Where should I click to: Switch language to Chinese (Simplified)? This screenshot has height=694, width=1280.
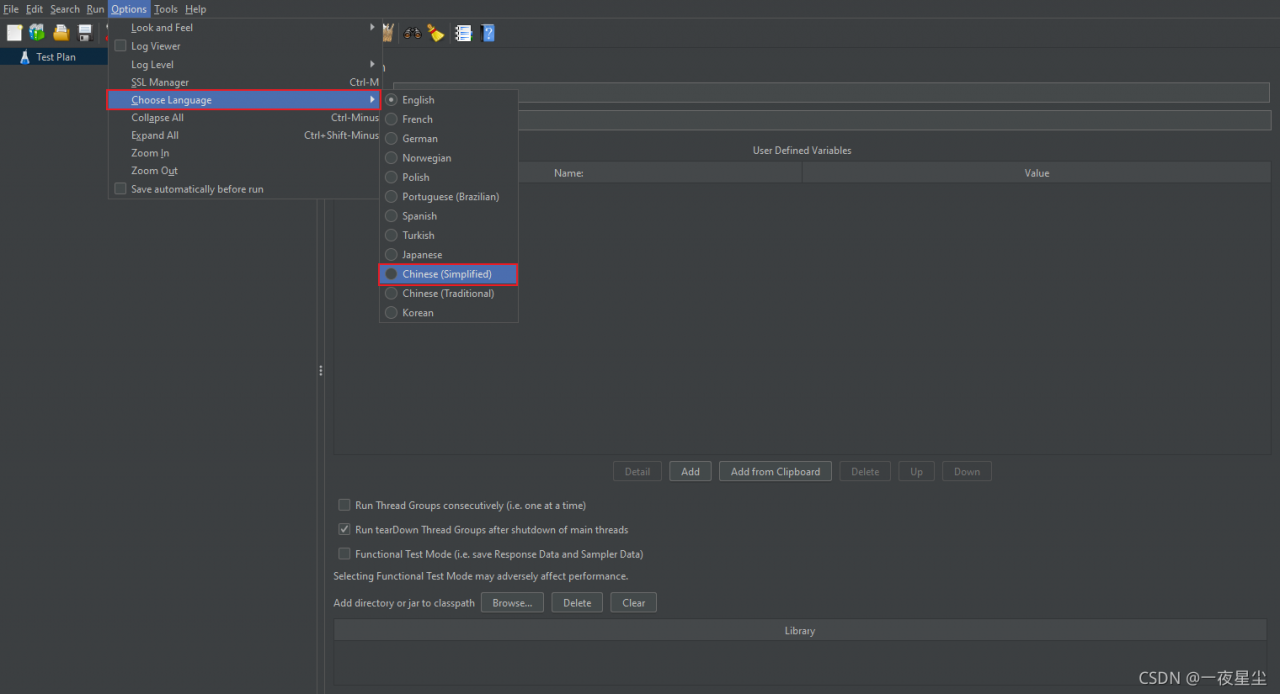tap(449, 274)
